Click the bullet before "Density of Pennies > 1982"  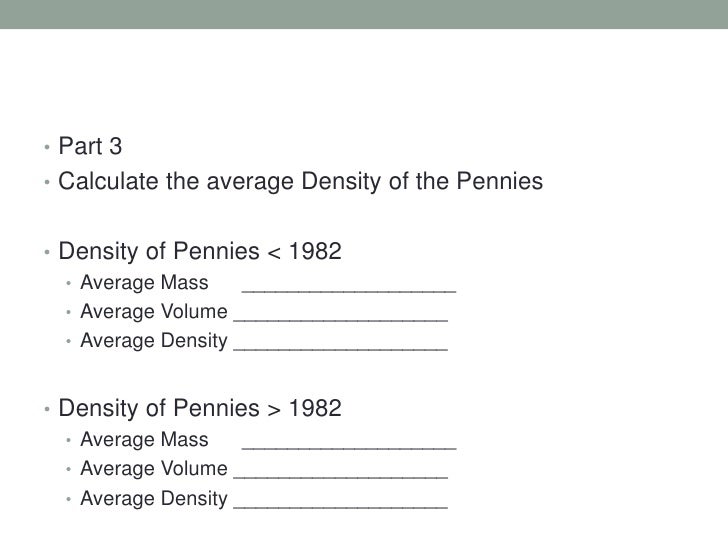coord(46,411)
